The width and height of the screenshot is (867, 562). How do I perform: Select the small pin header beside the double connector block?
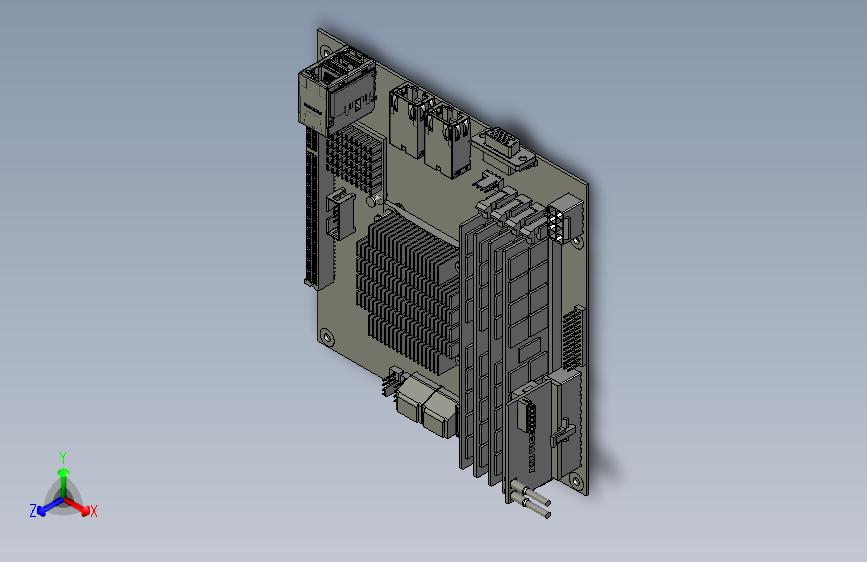[391, 382]
